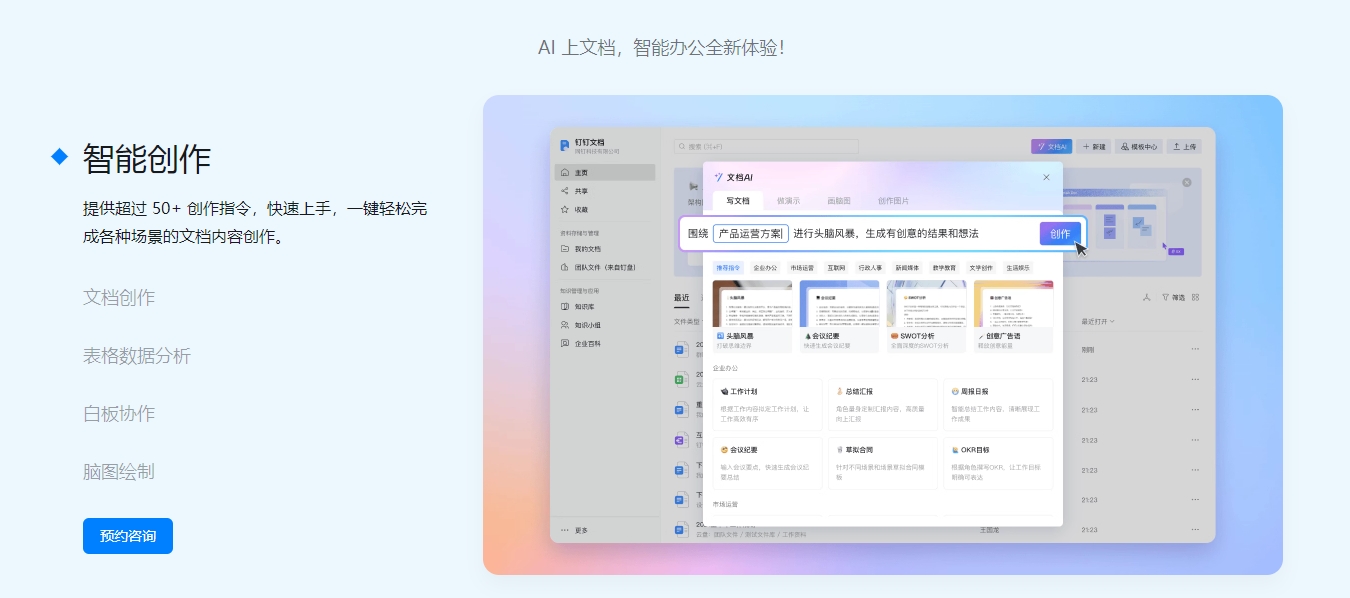Viewport: 1350px width, 598px height.
Task: Click the 预约咨询 button
Action: tap(128, 536)
